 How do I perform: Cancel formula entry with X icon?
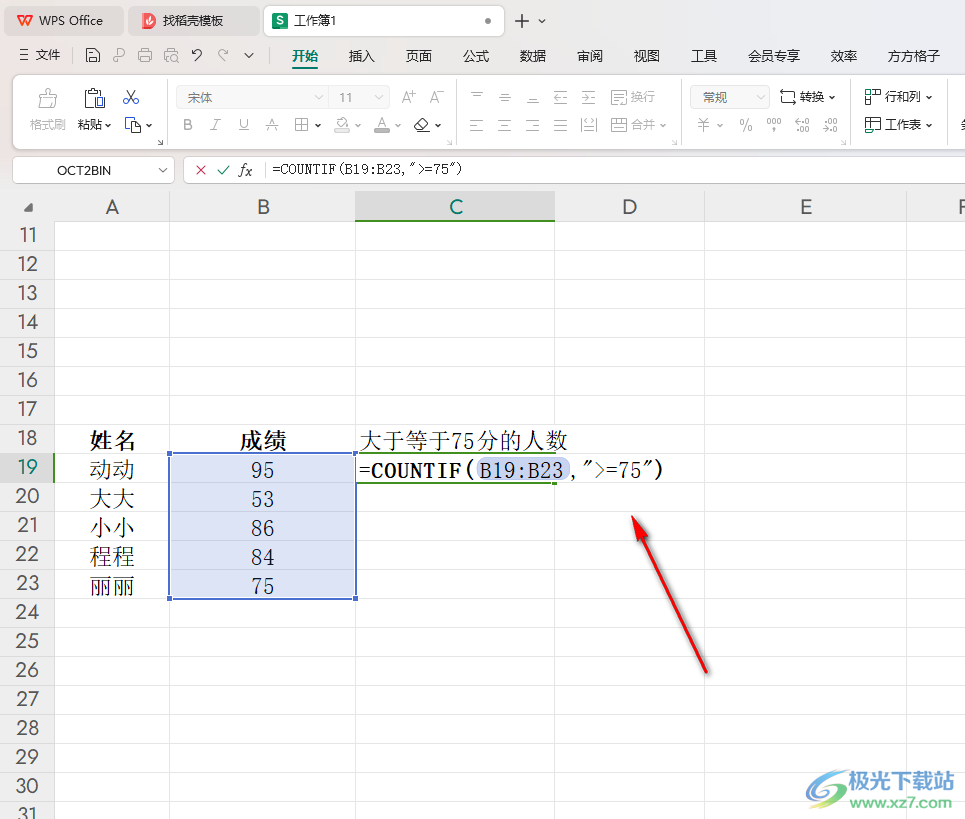click(201, 170)
